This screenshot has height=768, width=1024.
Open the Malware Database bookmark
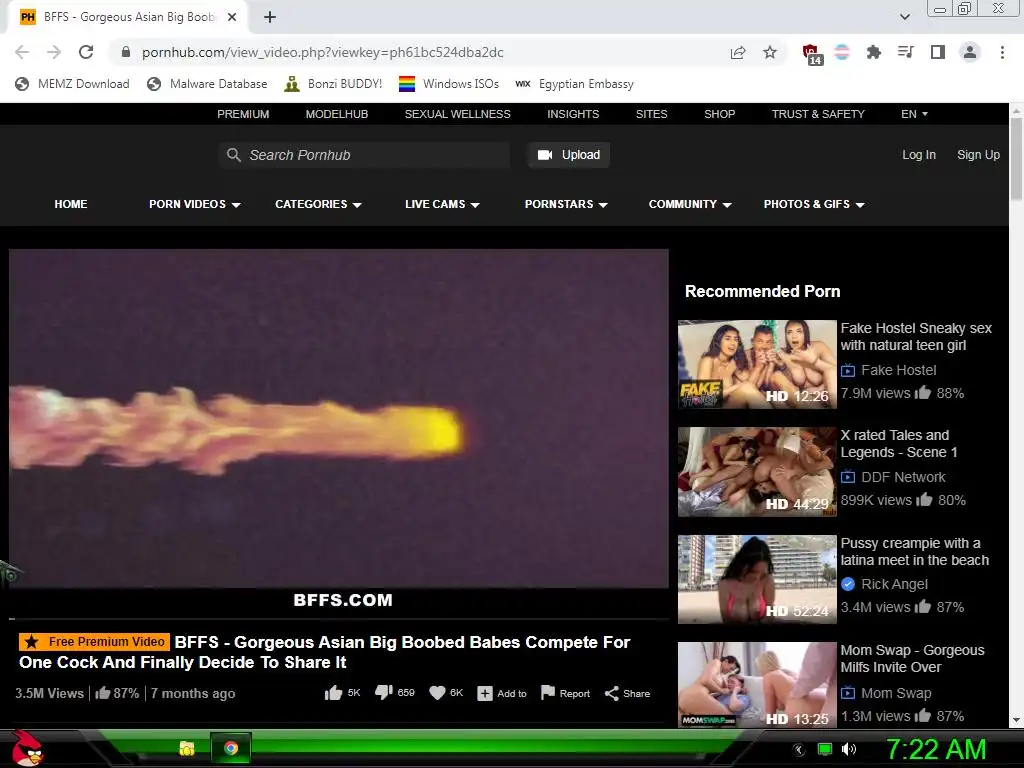tap(207, 84)
